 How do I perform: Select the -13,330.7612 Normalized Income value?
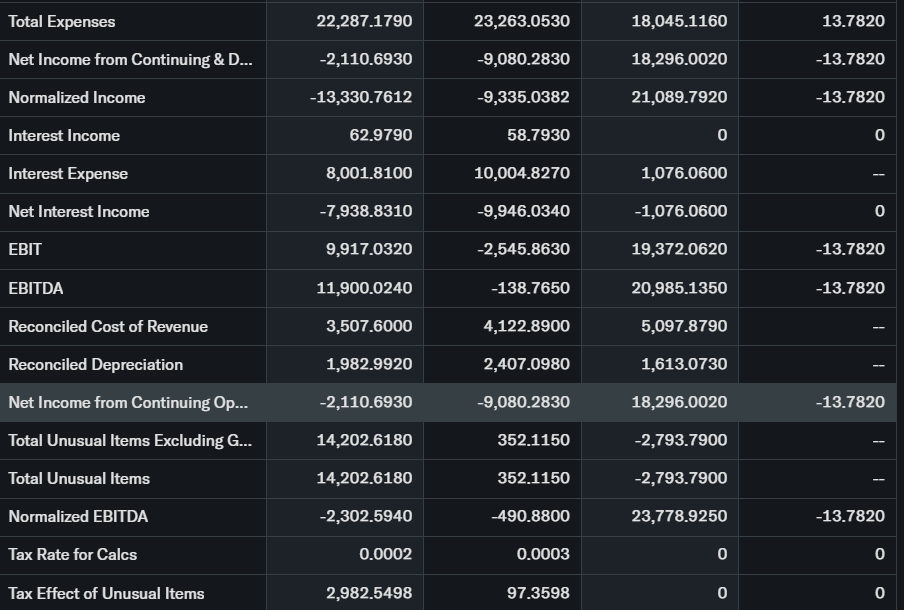coord(361,97)
